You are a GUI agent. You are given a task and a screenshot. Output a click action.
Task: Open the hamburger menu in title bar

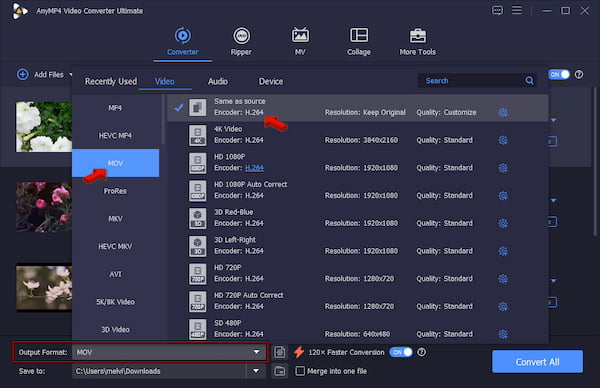(517, 10)
